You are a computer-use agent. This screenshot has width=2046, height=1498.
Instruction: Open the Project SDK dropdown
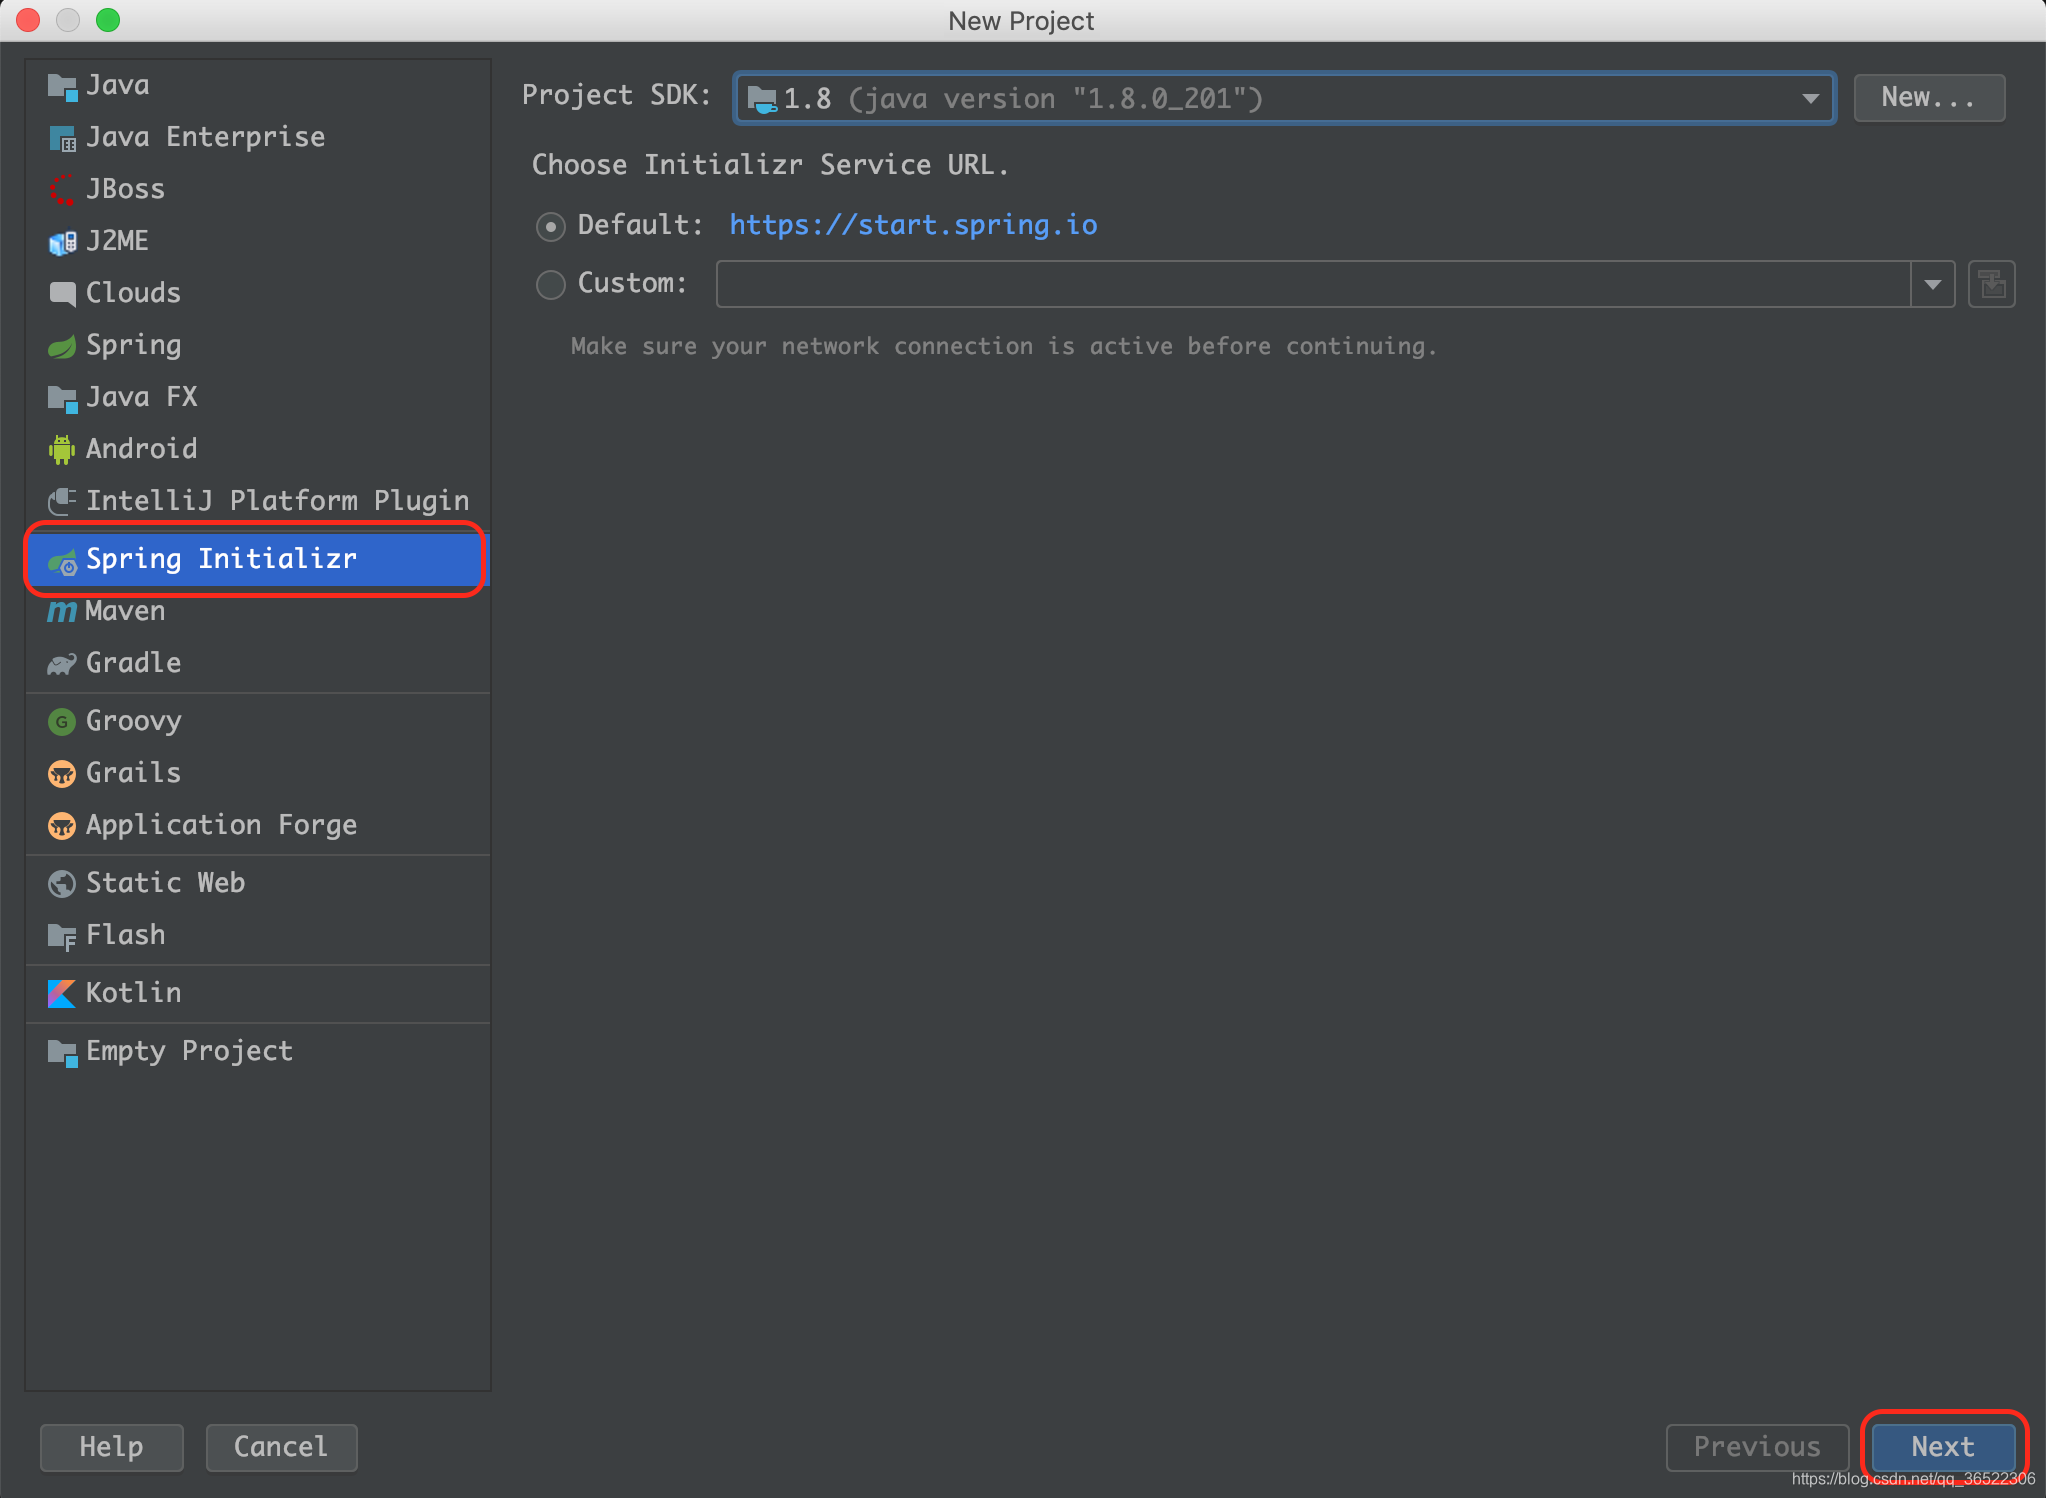(1284, 98)
